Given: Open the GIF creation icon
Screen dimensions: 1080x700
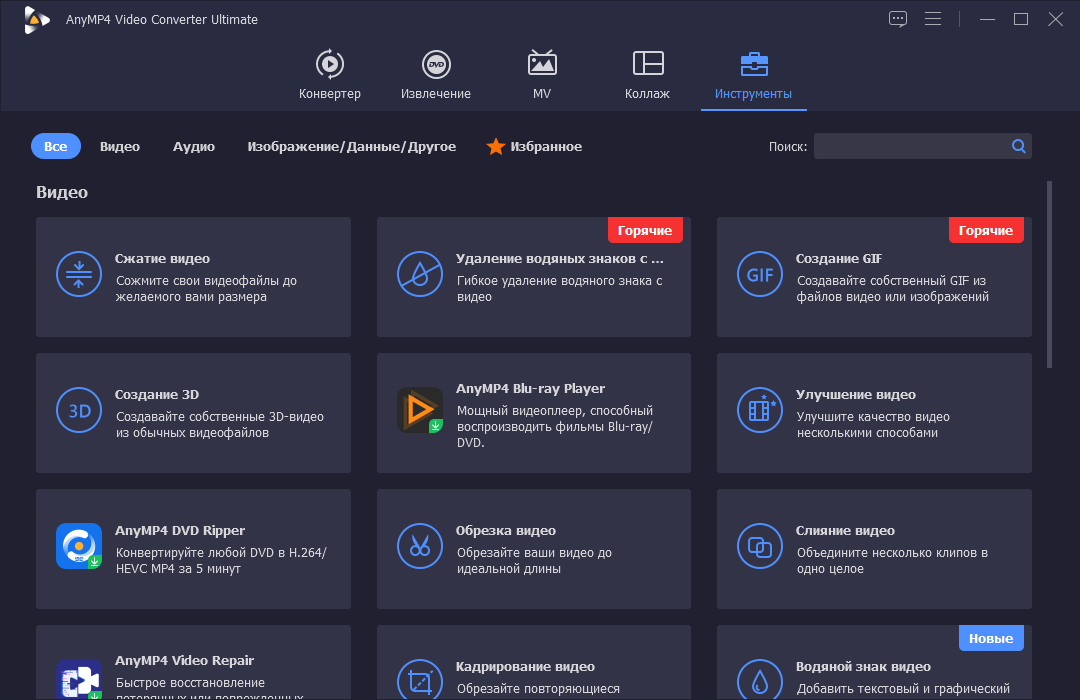Looking at the screenshot, I should (x=760, y=274).
